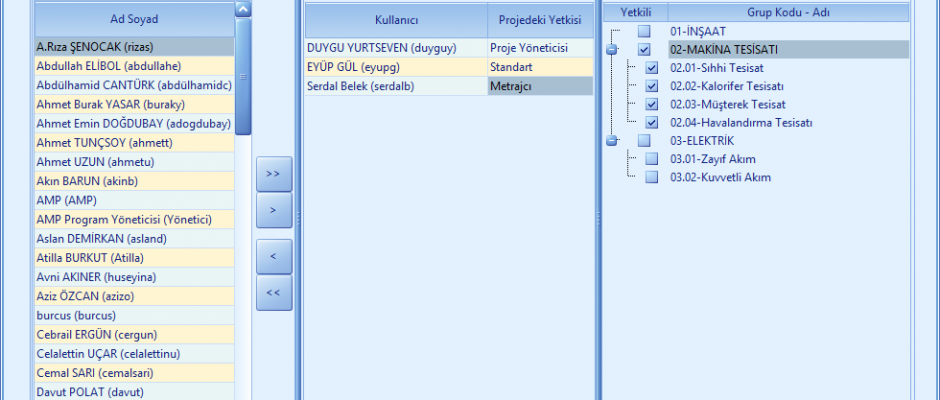This screenshot has width=940, height=400.
Task: Click the Kullanıcı column header
Action: click(x=395, y=19)
